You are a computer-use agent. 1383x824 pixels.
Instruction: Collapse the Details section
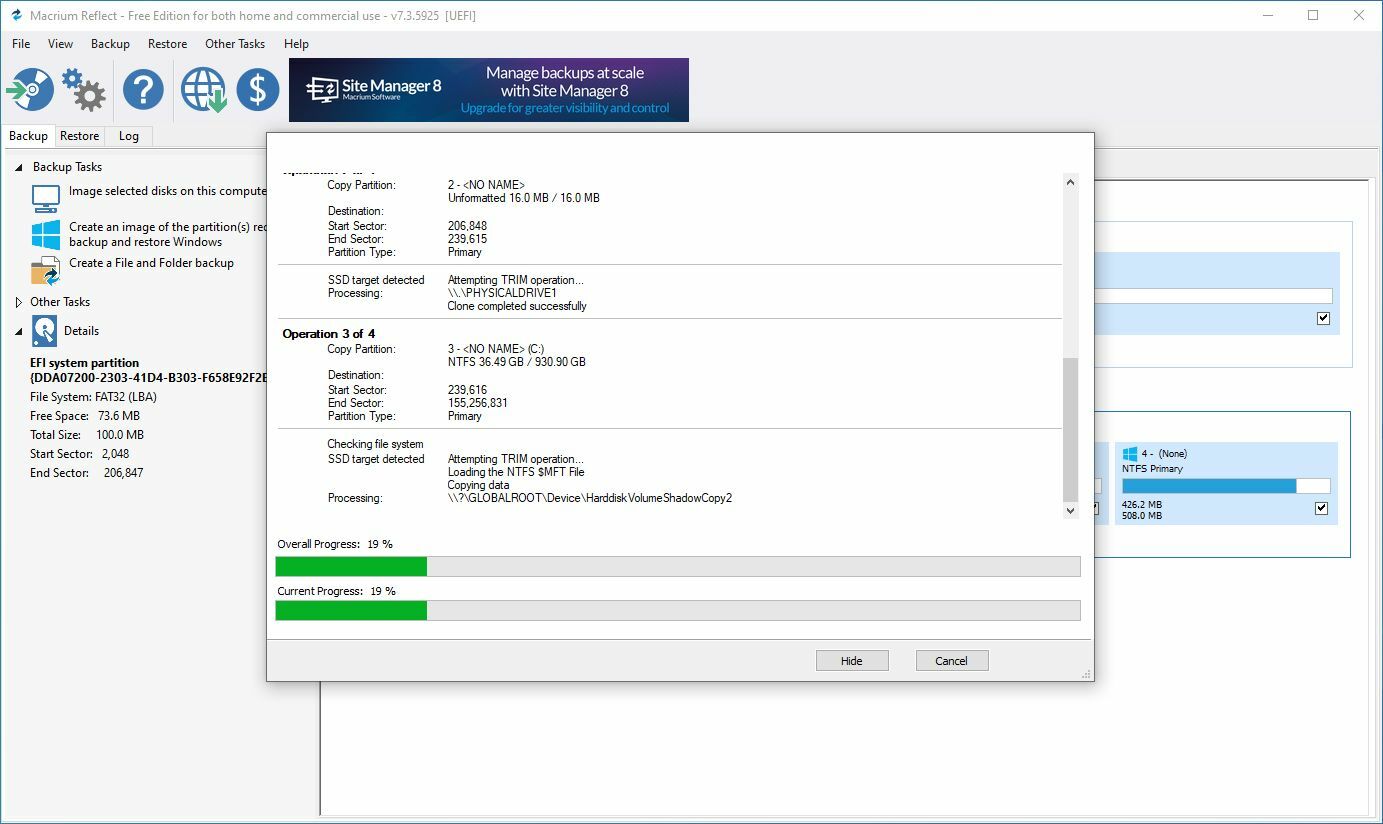pyautogui.click(x=19, y=331)
